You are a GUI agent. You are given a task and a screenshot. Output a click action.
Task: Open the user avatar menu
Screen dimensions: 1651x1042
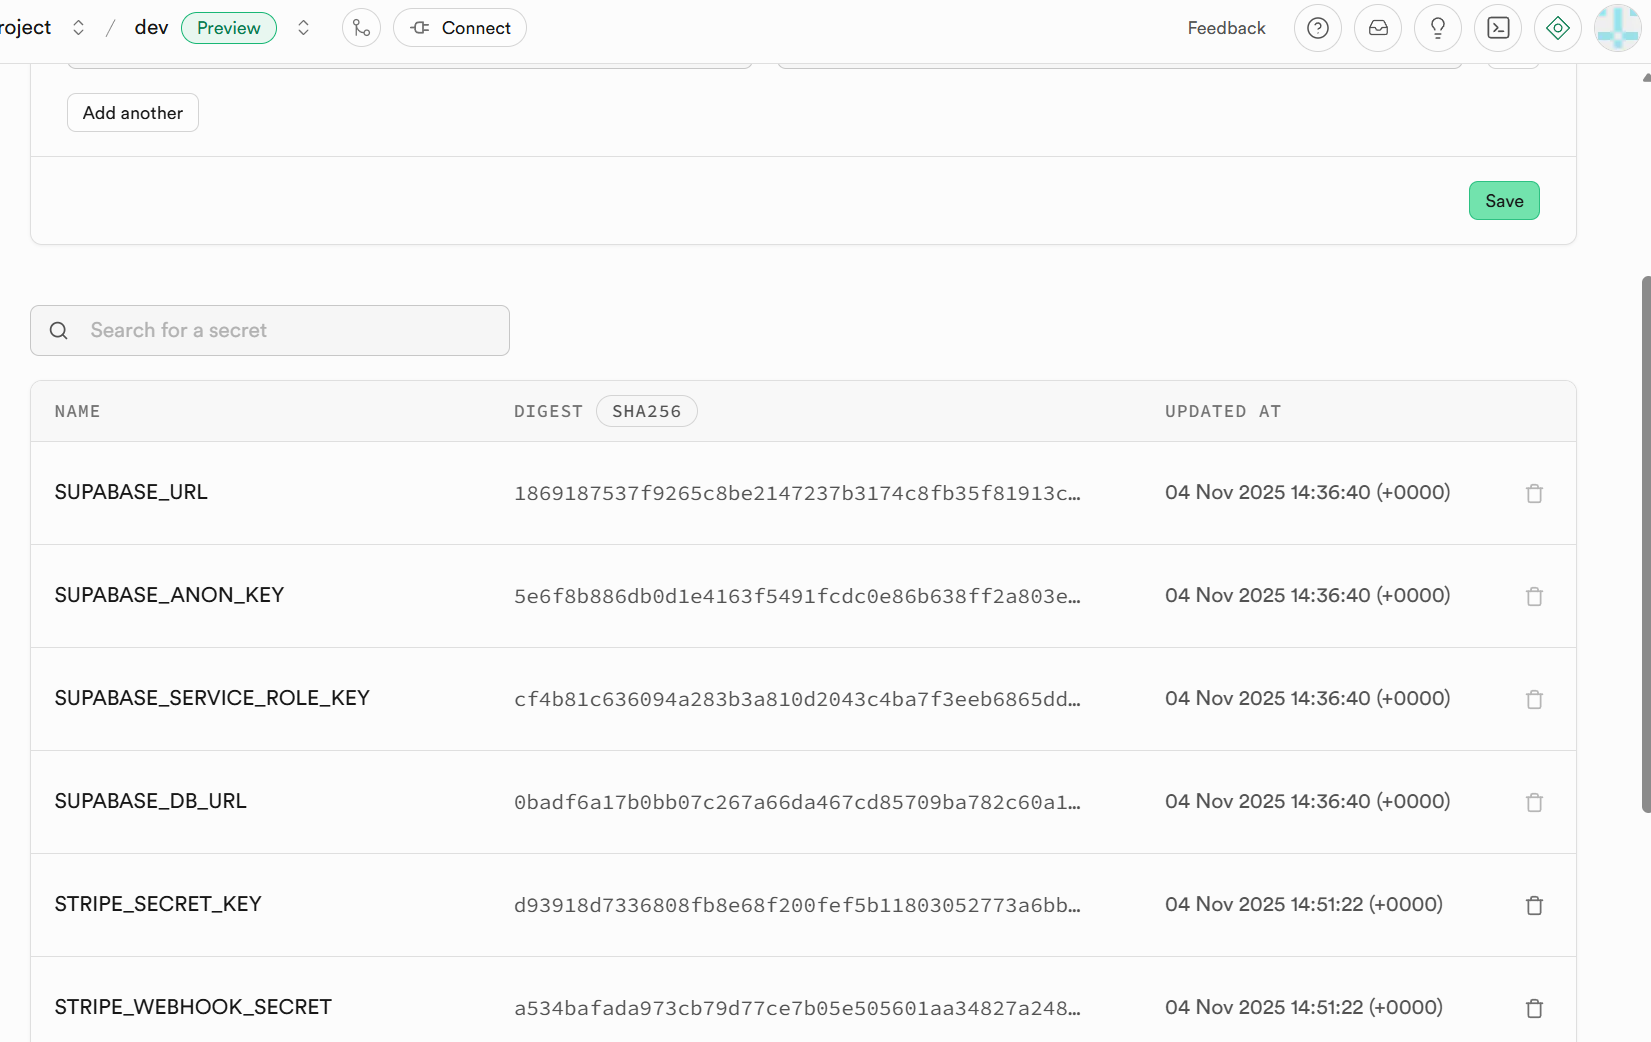[x=1618, y=28]
